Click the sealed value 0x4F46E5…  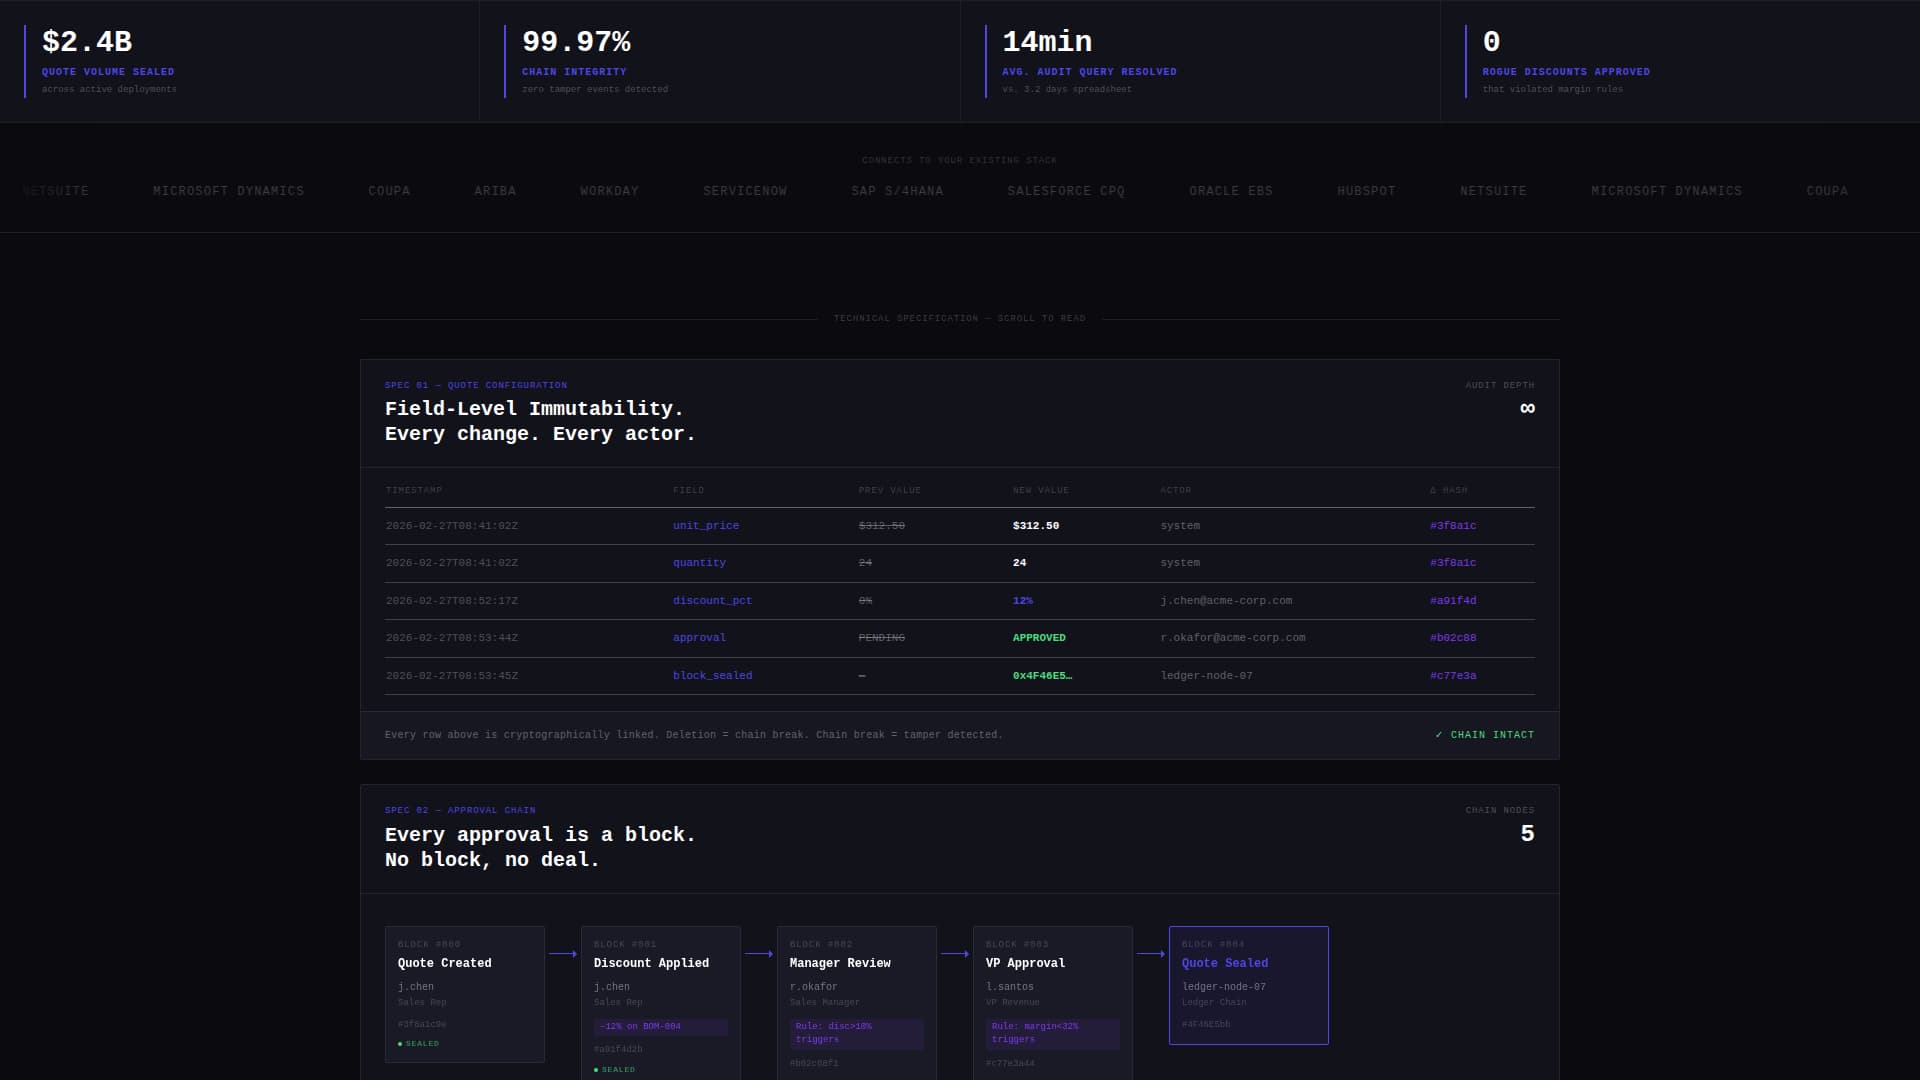click(1042, 676)
